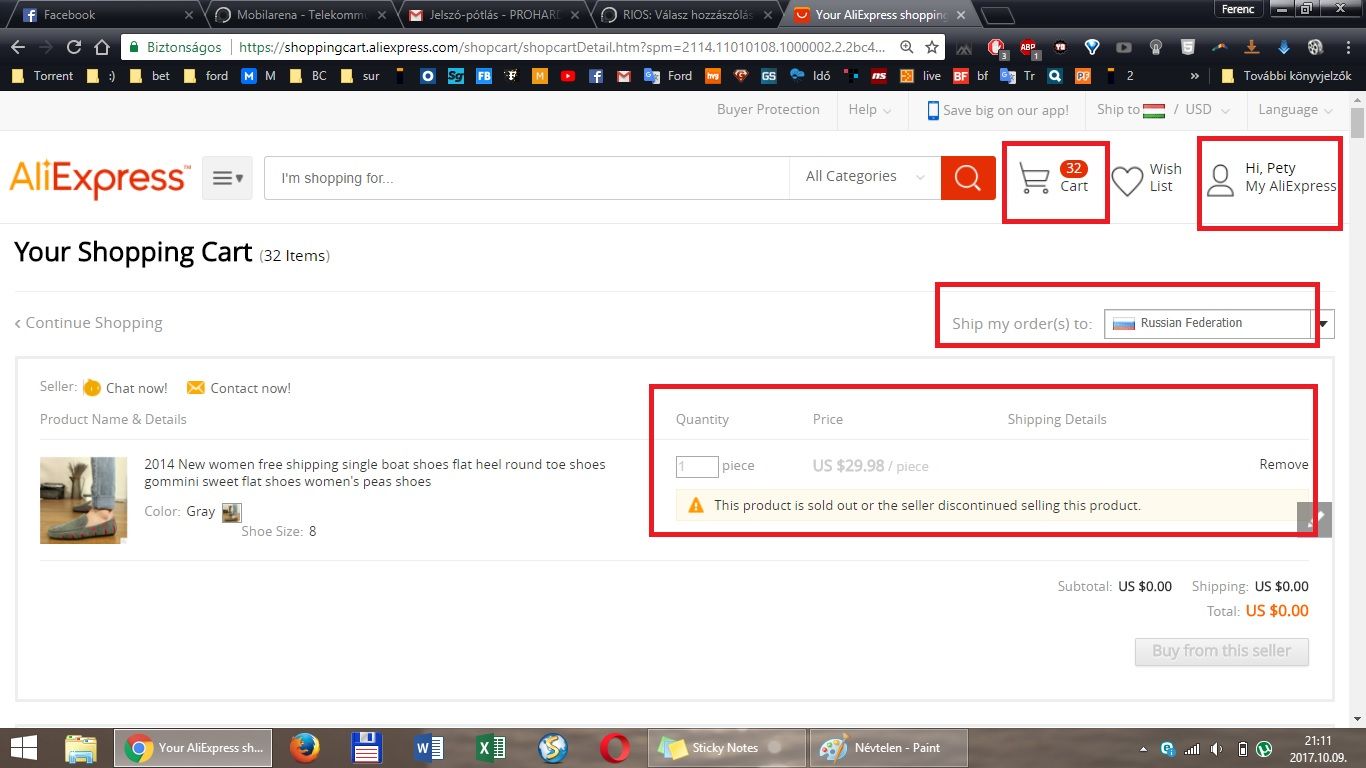The height and width of the screenshot is (768, 1366).
Task: Bookmark this page with the star icon
Action: pos(932,47)
